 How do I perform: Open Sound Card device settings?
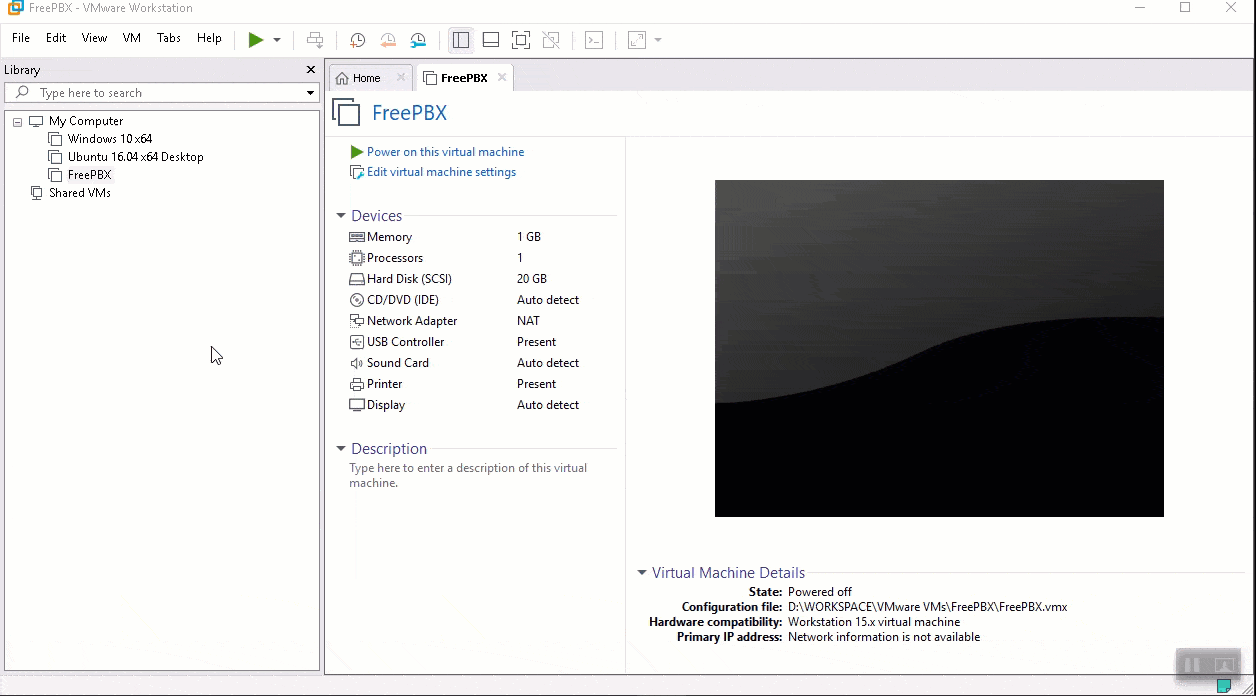398,363
